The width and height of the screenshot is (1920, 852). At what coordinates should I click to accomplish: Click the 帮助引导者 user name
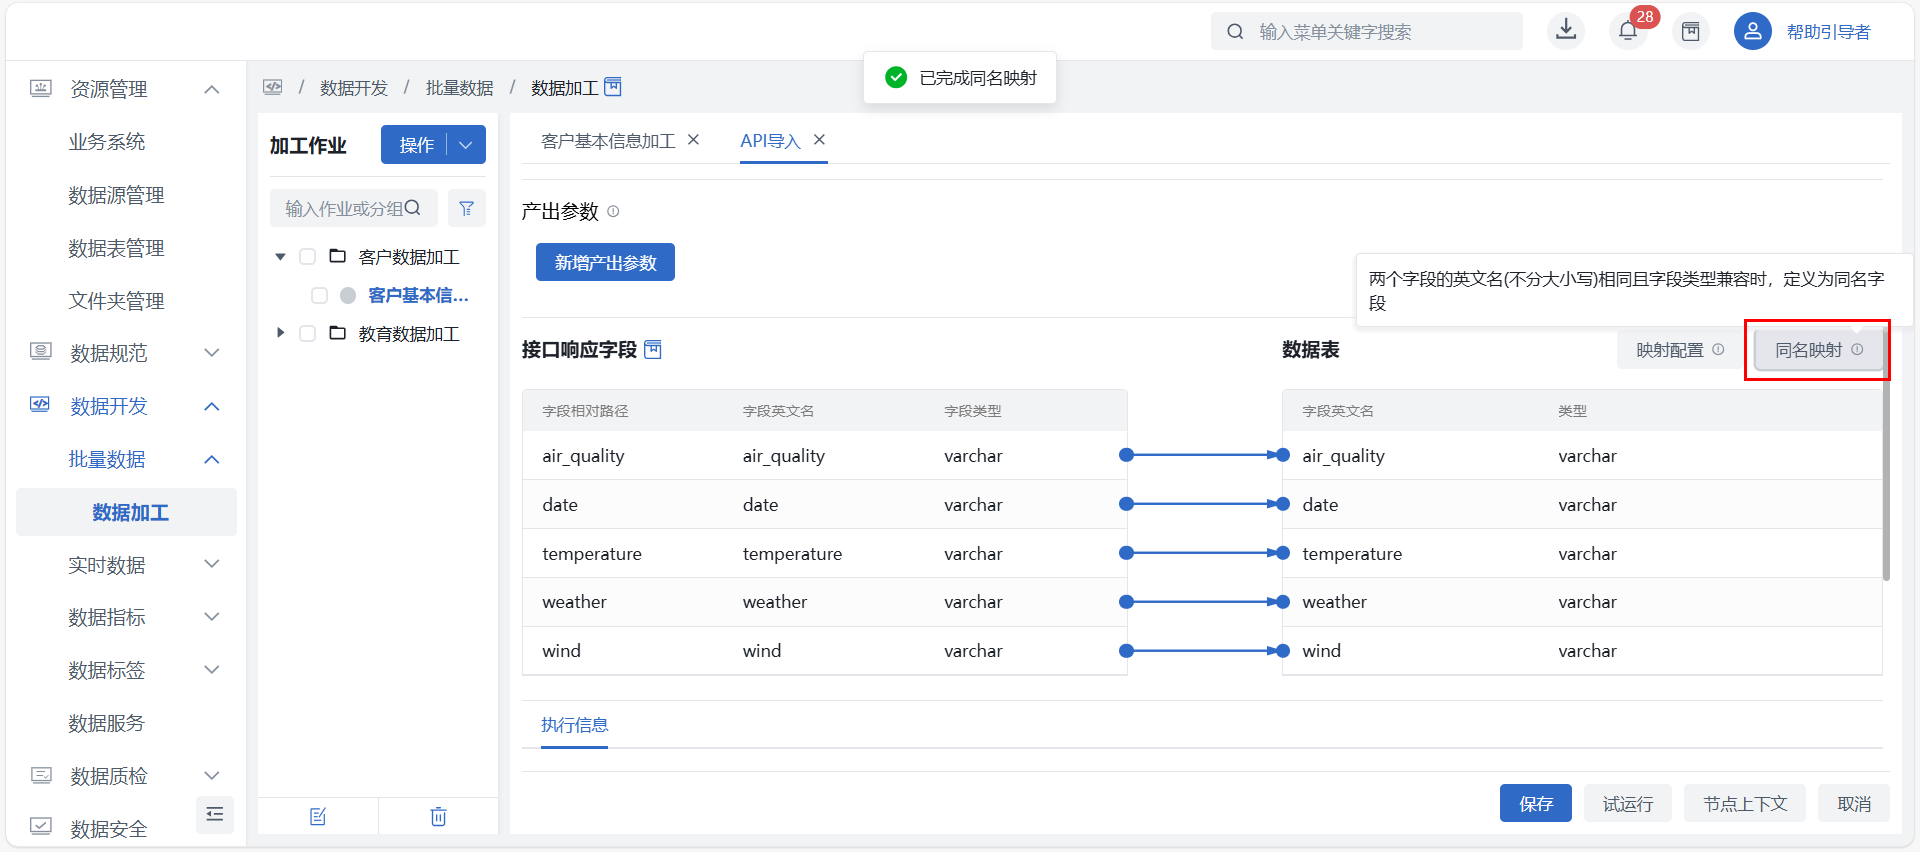point(1828,32)
